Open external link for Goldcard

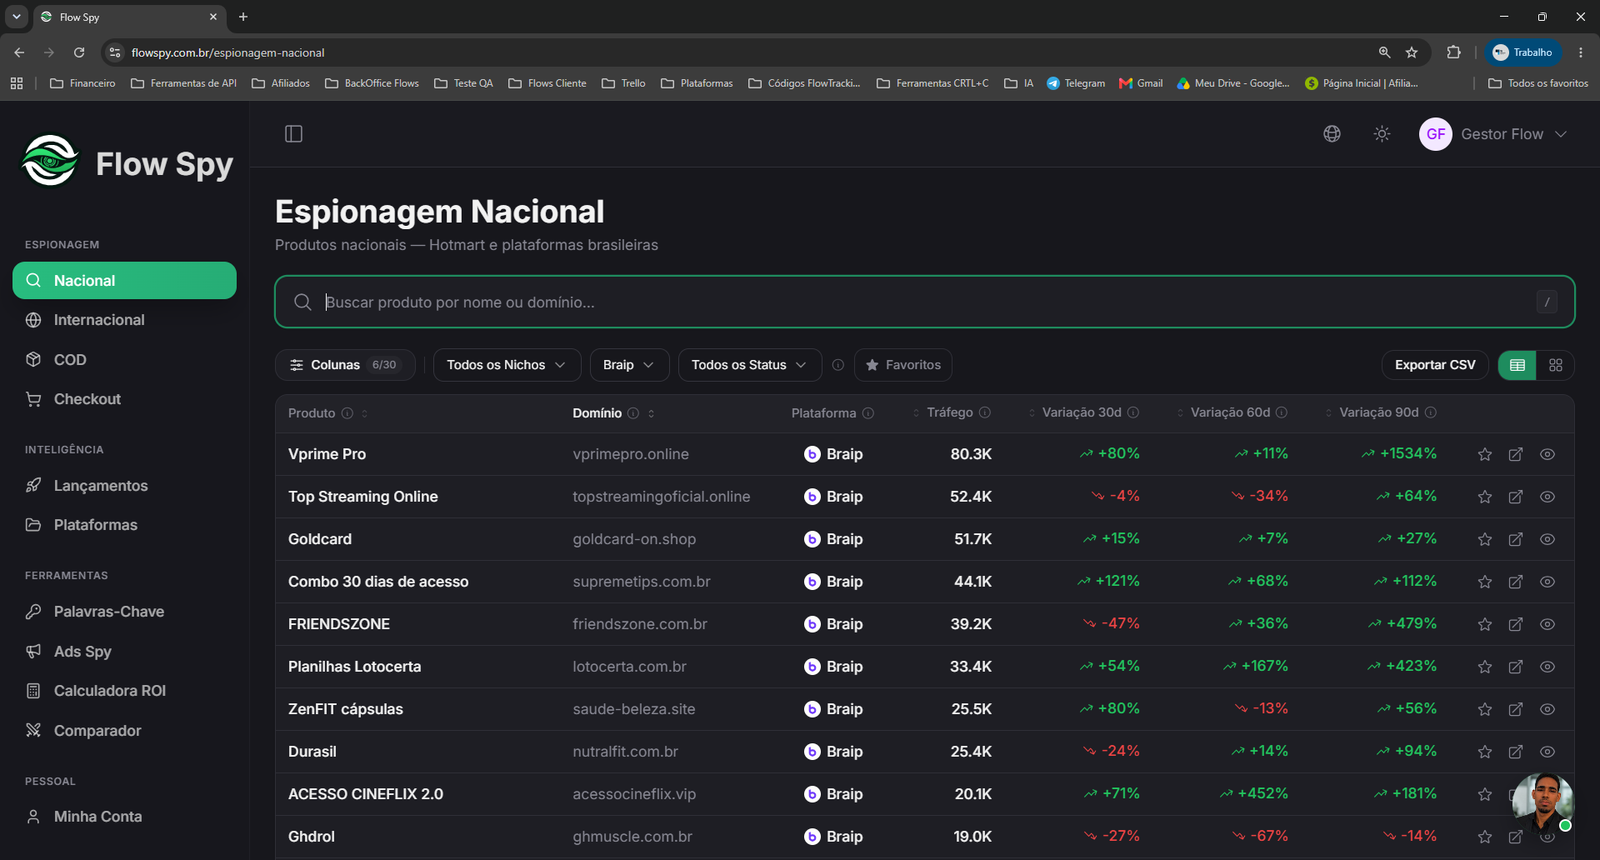tap(1516, 539)
